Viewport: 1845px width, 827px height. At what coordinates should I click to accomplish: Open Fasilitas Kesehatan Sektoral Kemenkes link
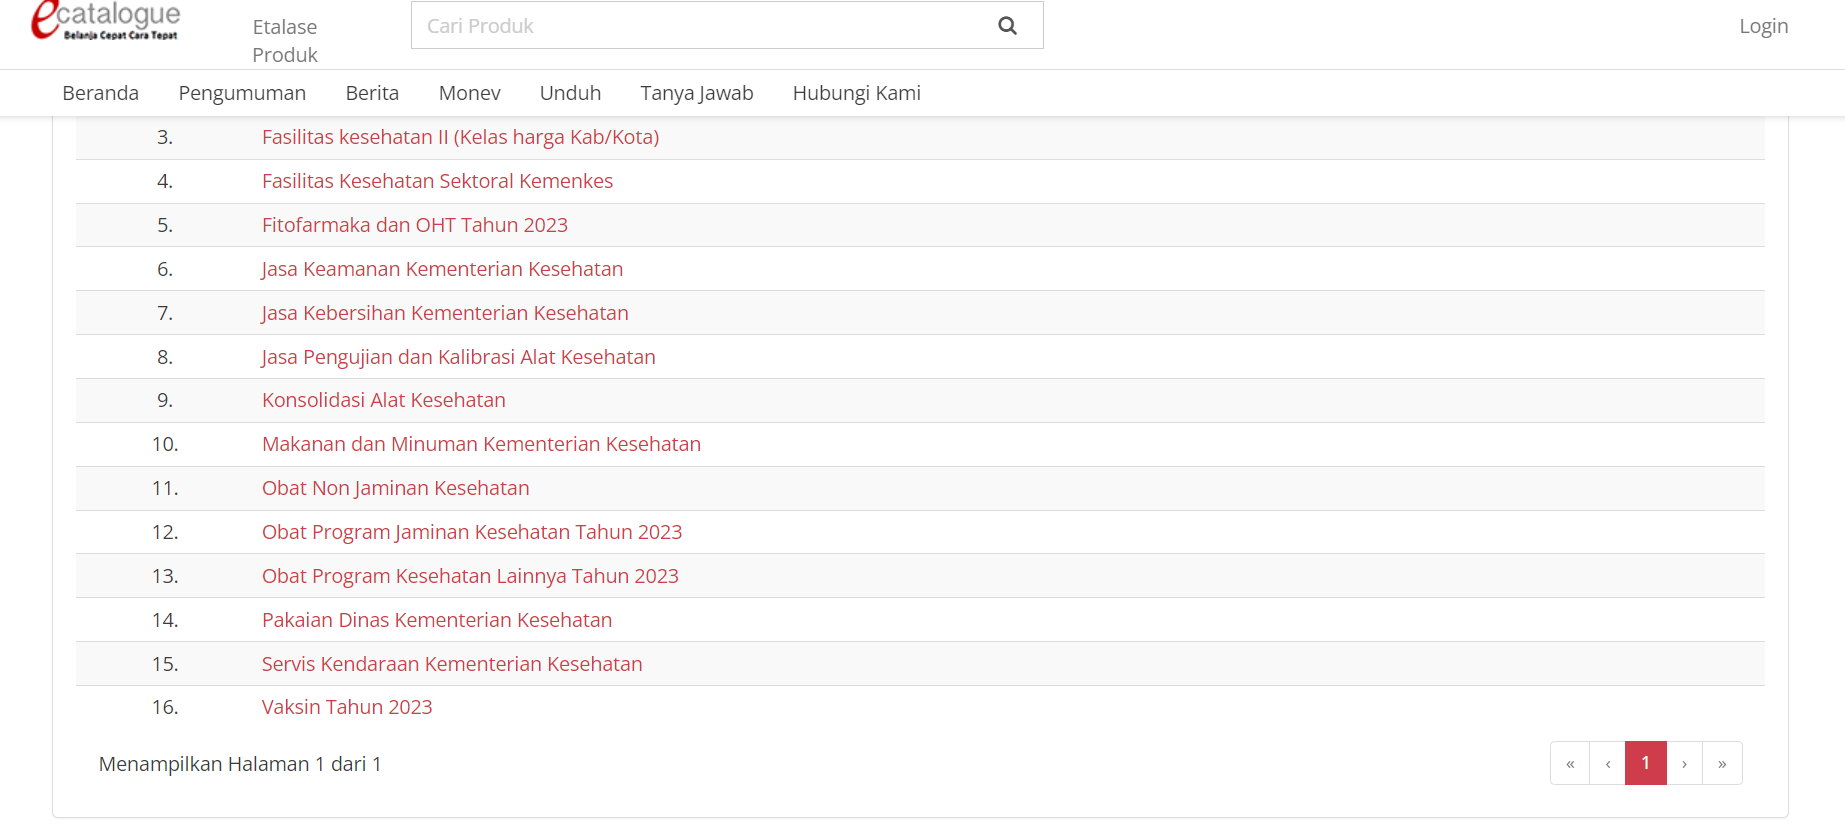click(x=437, y=181)
